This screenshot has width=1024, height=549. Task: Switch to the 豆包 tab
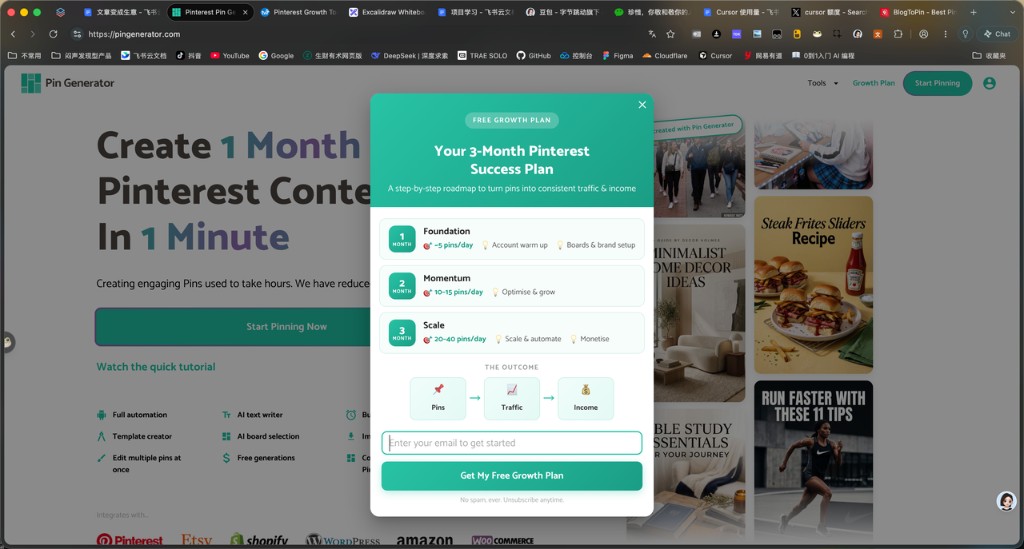[563, 12]
